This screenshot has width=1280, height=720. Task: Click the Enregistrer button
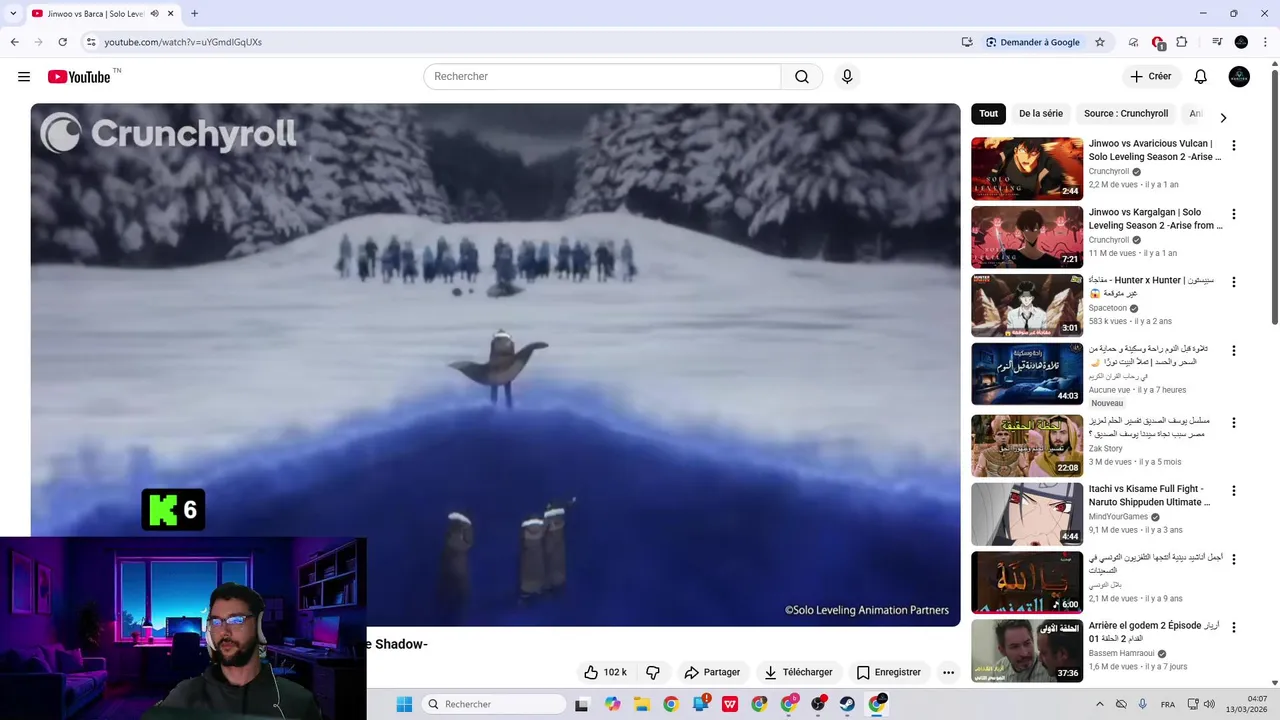889,672
